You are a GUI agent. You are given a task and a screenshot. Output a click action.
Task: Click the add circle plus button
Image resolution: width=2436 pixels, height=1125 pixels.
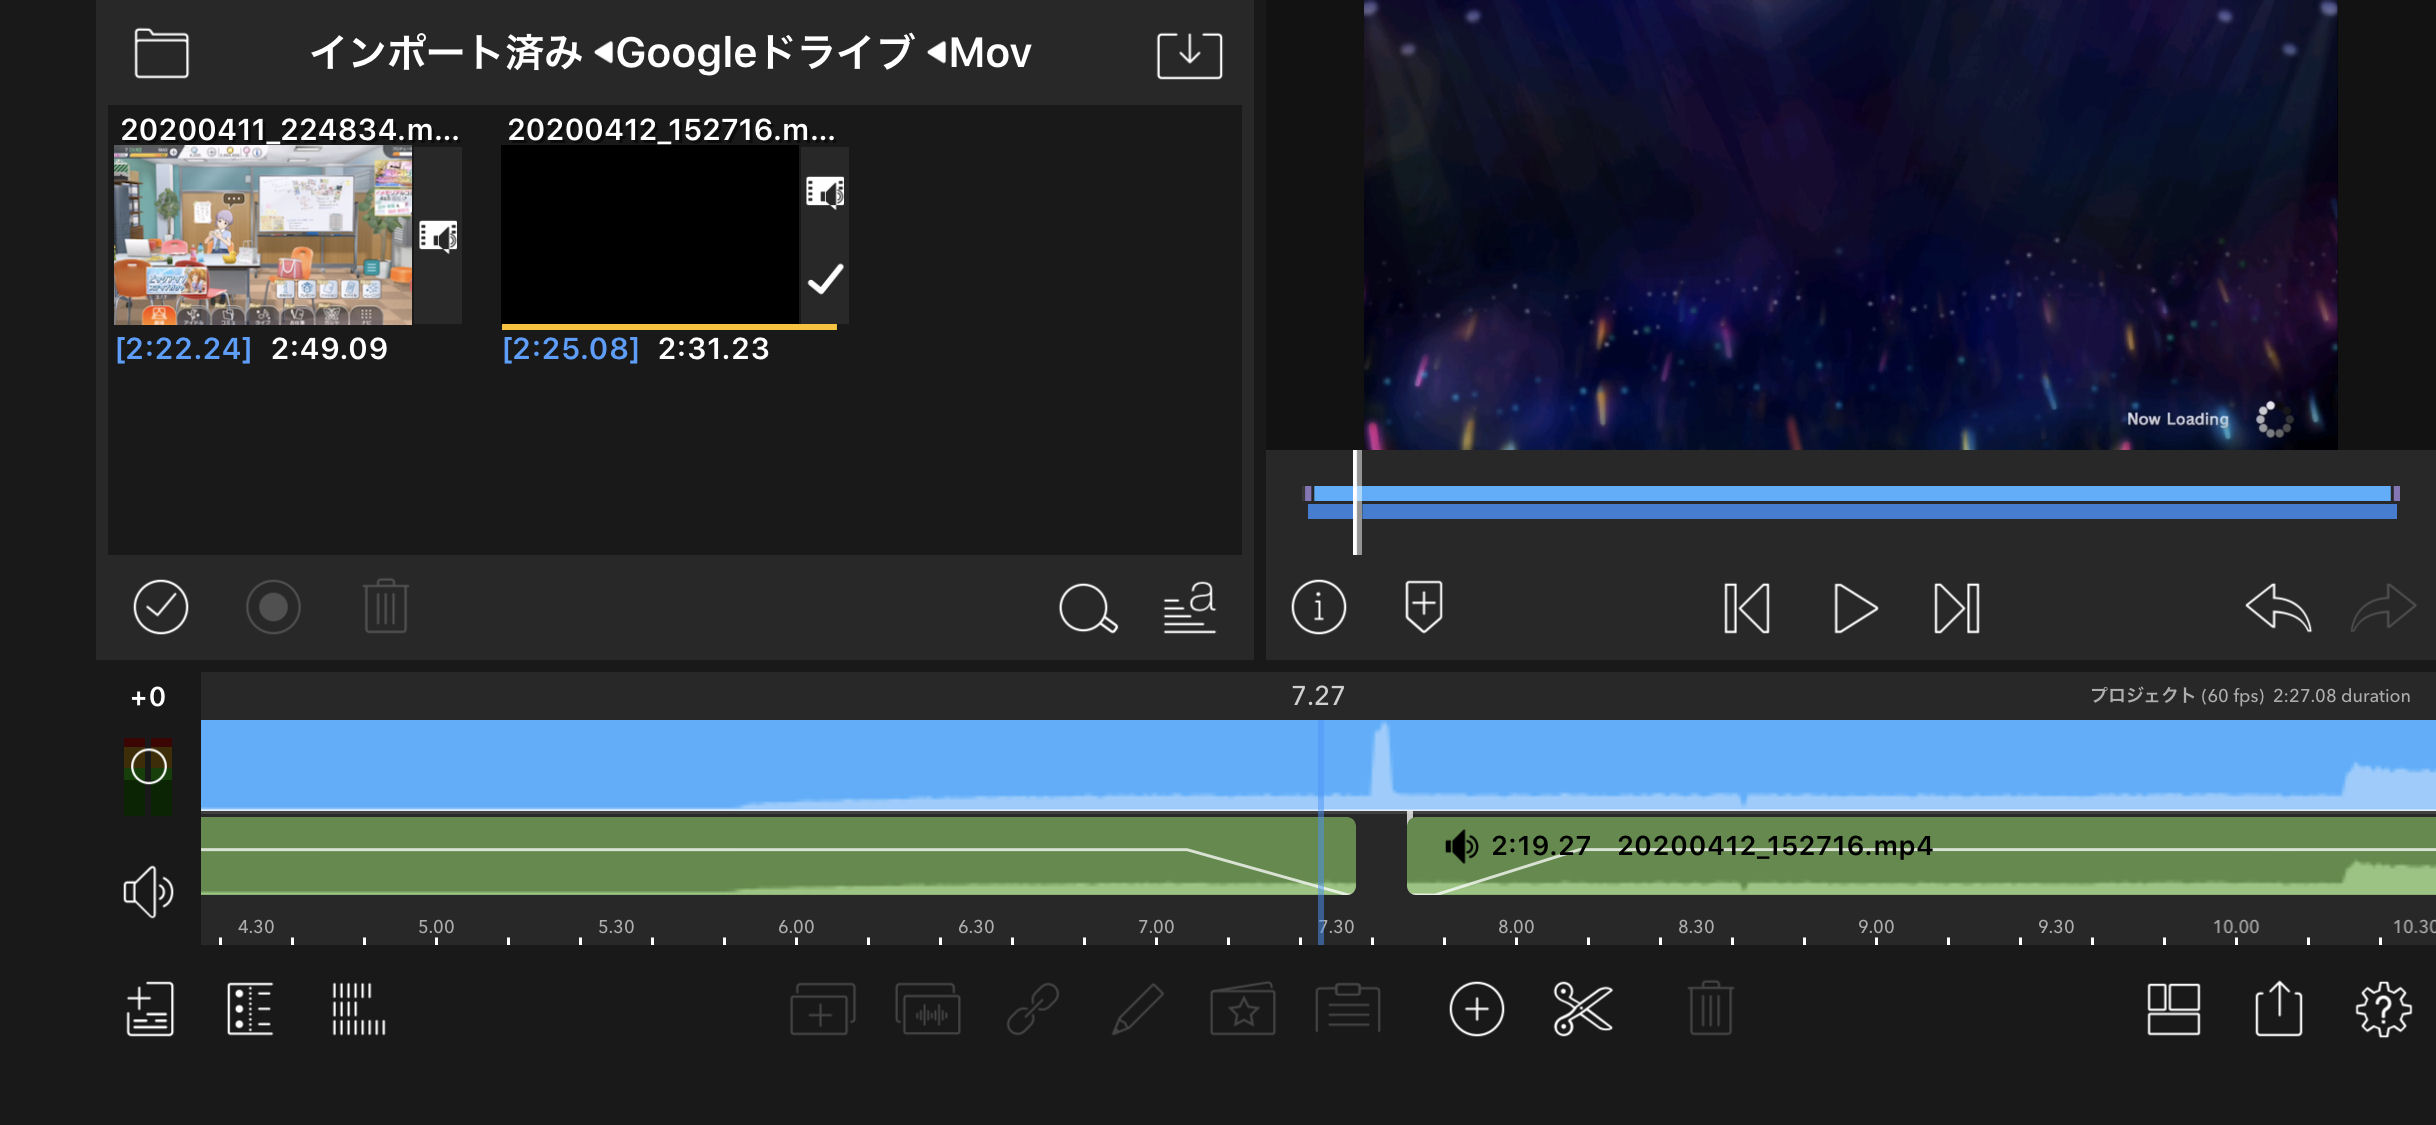[1476, 1009]
